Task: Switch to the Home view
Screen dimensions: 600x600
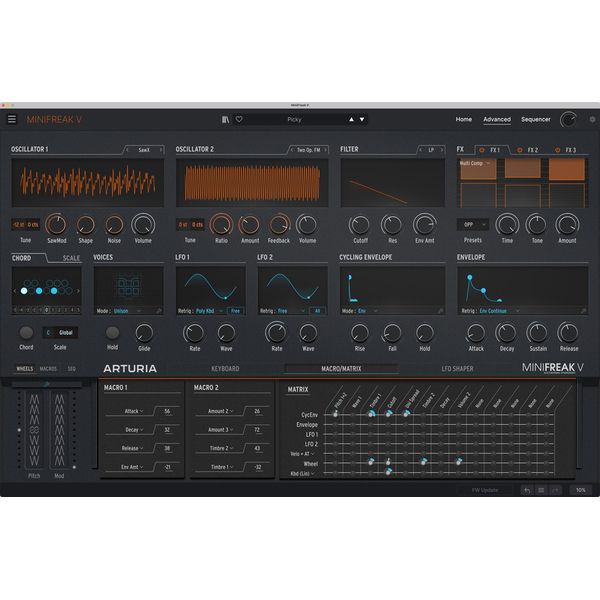Action: (463, 119)
